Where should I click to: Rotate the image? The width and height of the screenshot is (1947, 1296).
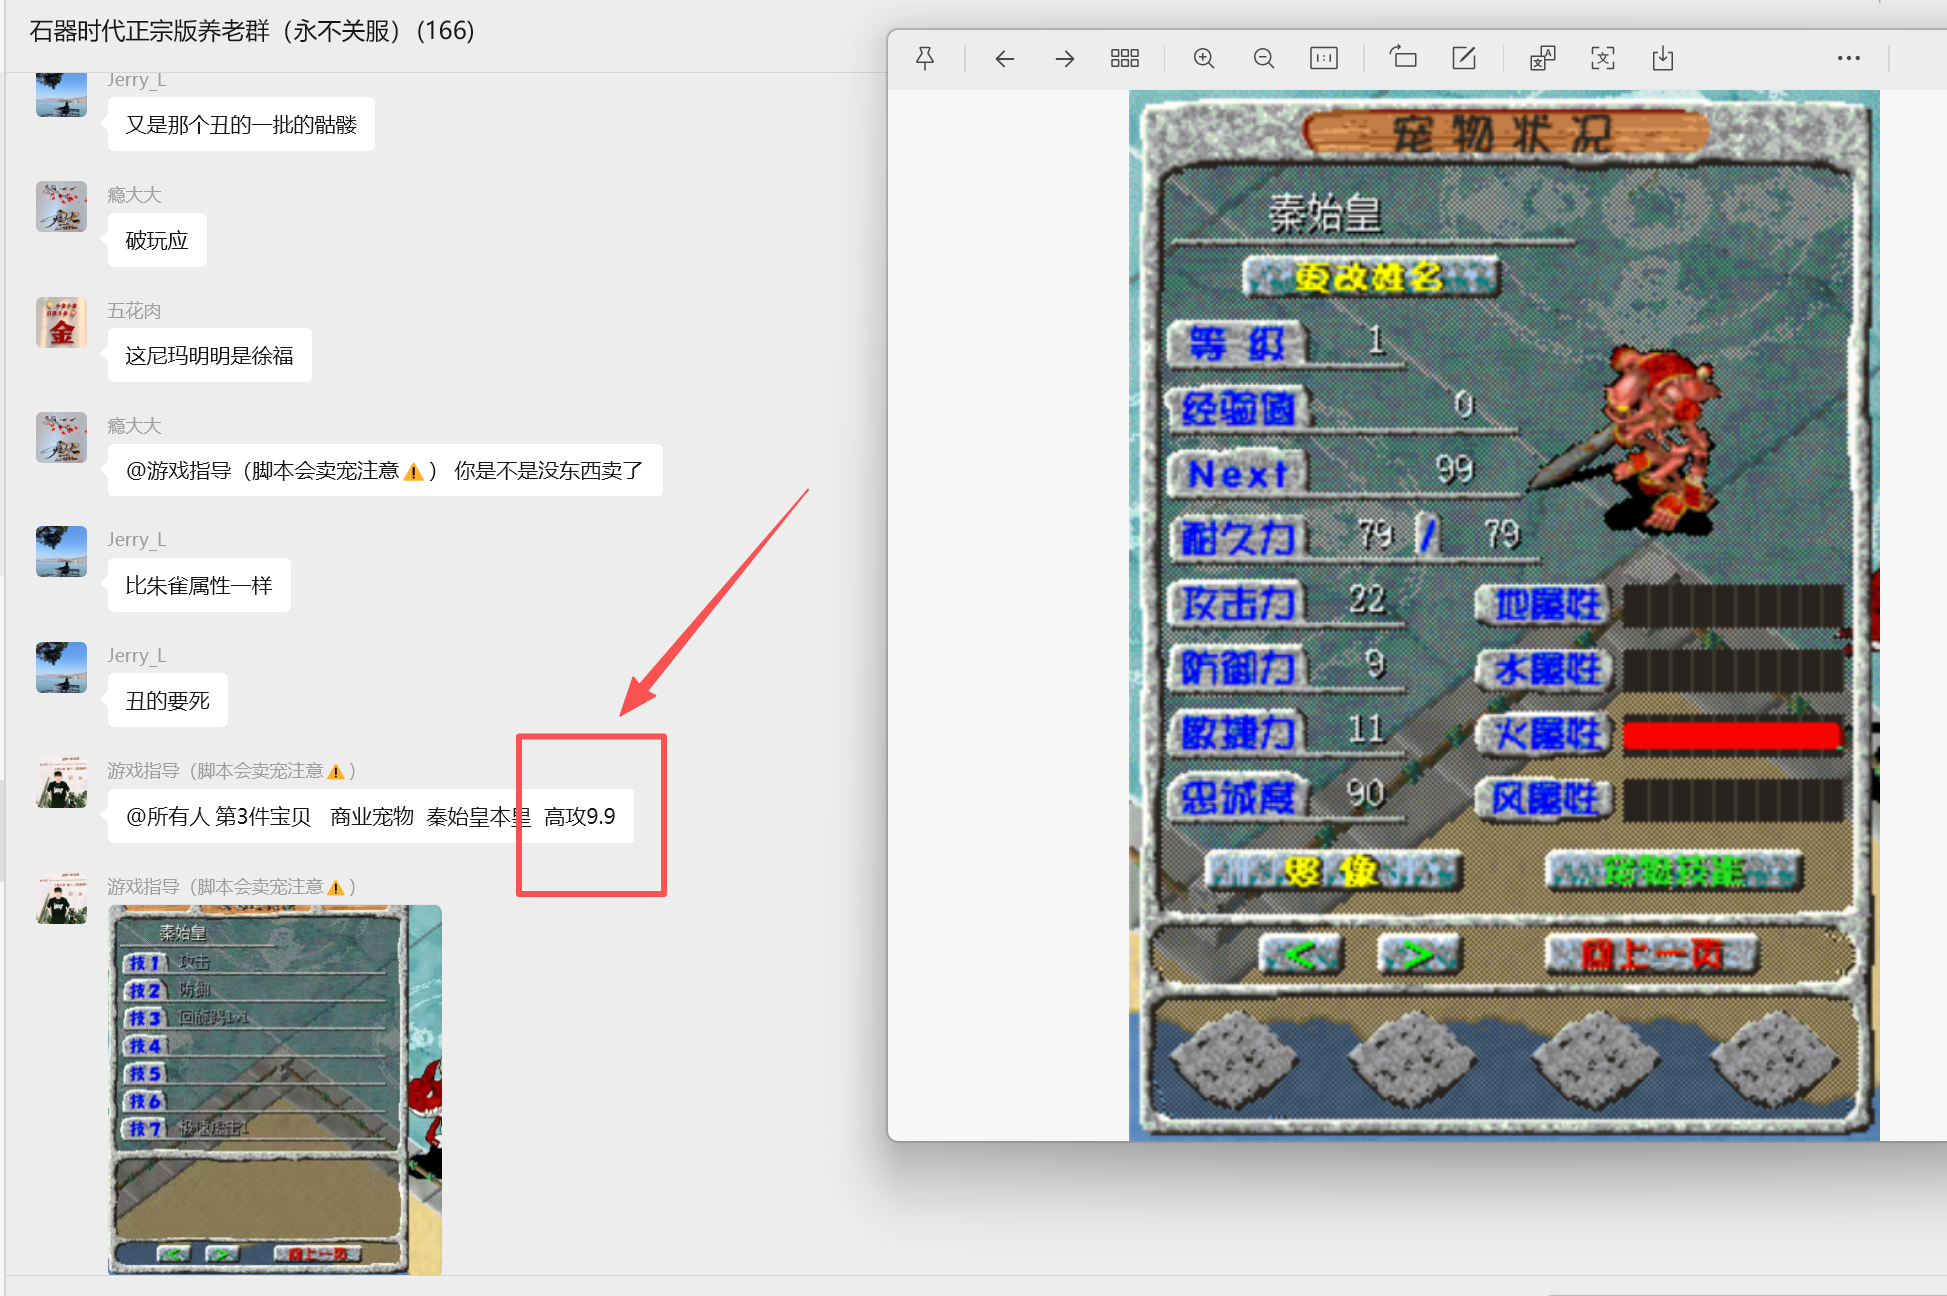1403,58
